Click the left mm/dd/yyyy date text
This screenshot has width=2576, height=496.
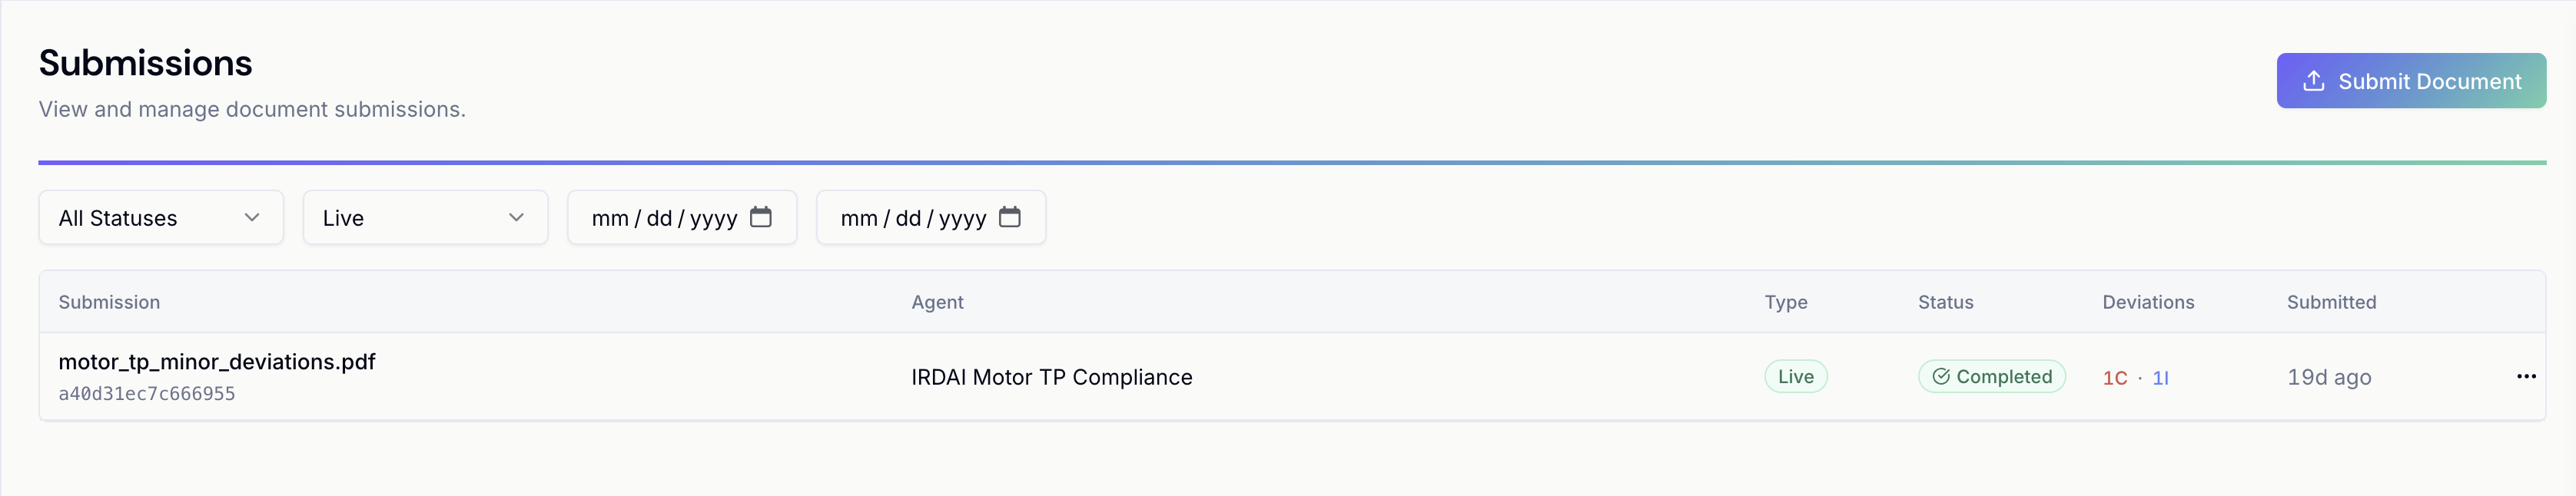point(664,218)
